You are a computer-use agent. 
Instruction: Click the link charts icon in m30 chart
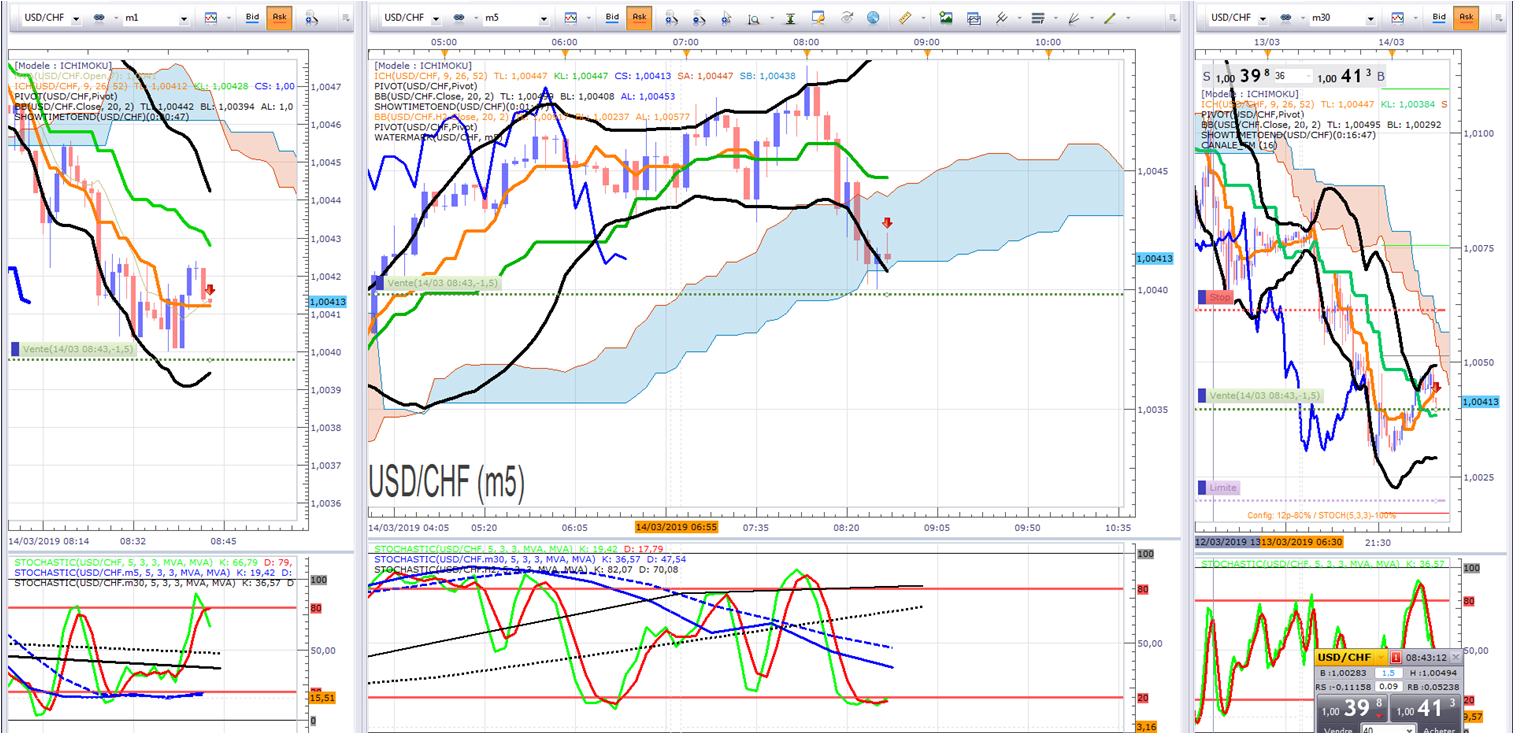point(1287,17)
